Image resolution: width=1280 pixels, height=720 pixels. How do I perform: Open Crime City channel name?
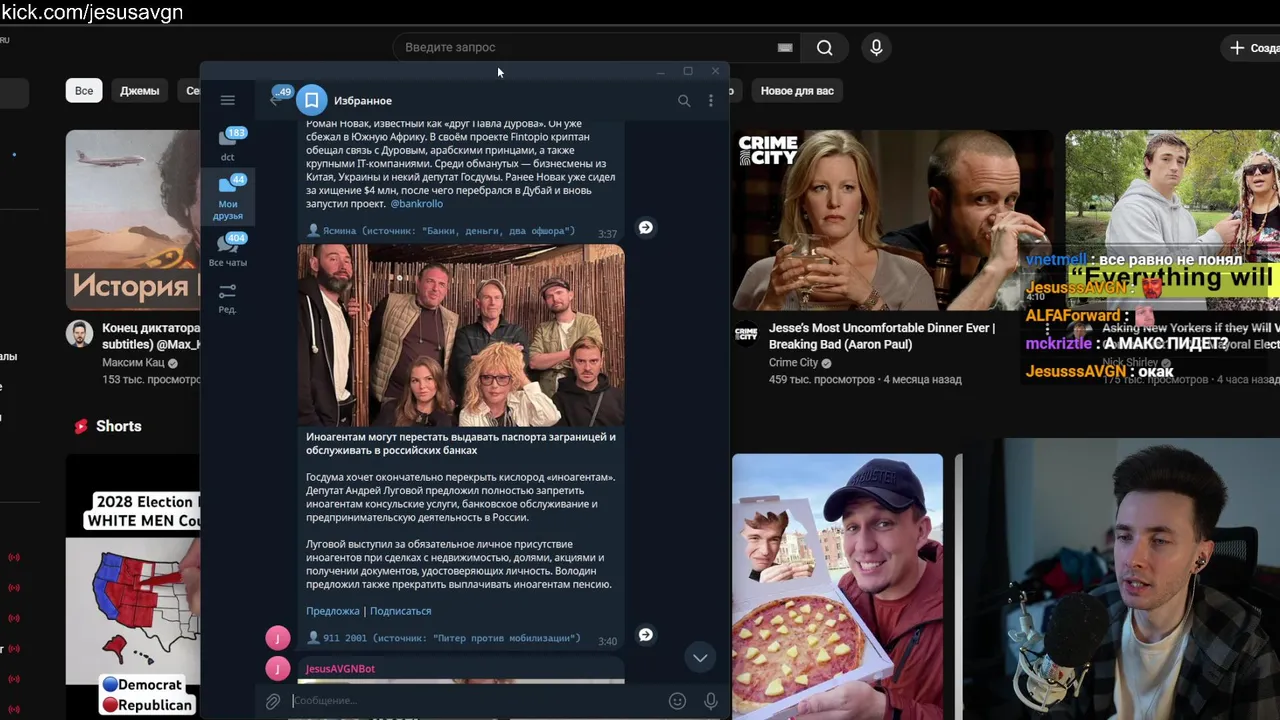tap(793, 363)
